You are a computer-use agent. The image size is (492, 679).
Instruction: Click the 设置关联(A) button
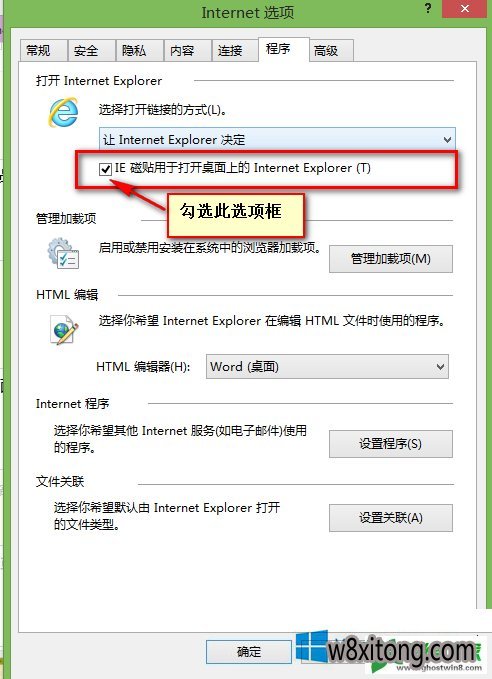(391, 517)
